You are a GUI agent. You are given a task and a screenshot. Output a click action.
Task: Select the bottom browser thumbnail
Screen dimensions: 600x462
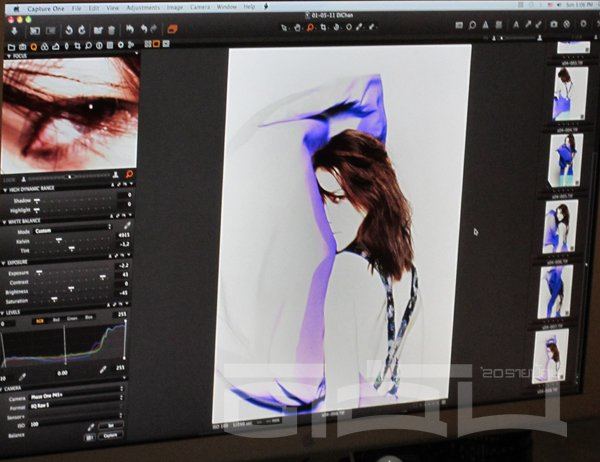tap(549, 356)
